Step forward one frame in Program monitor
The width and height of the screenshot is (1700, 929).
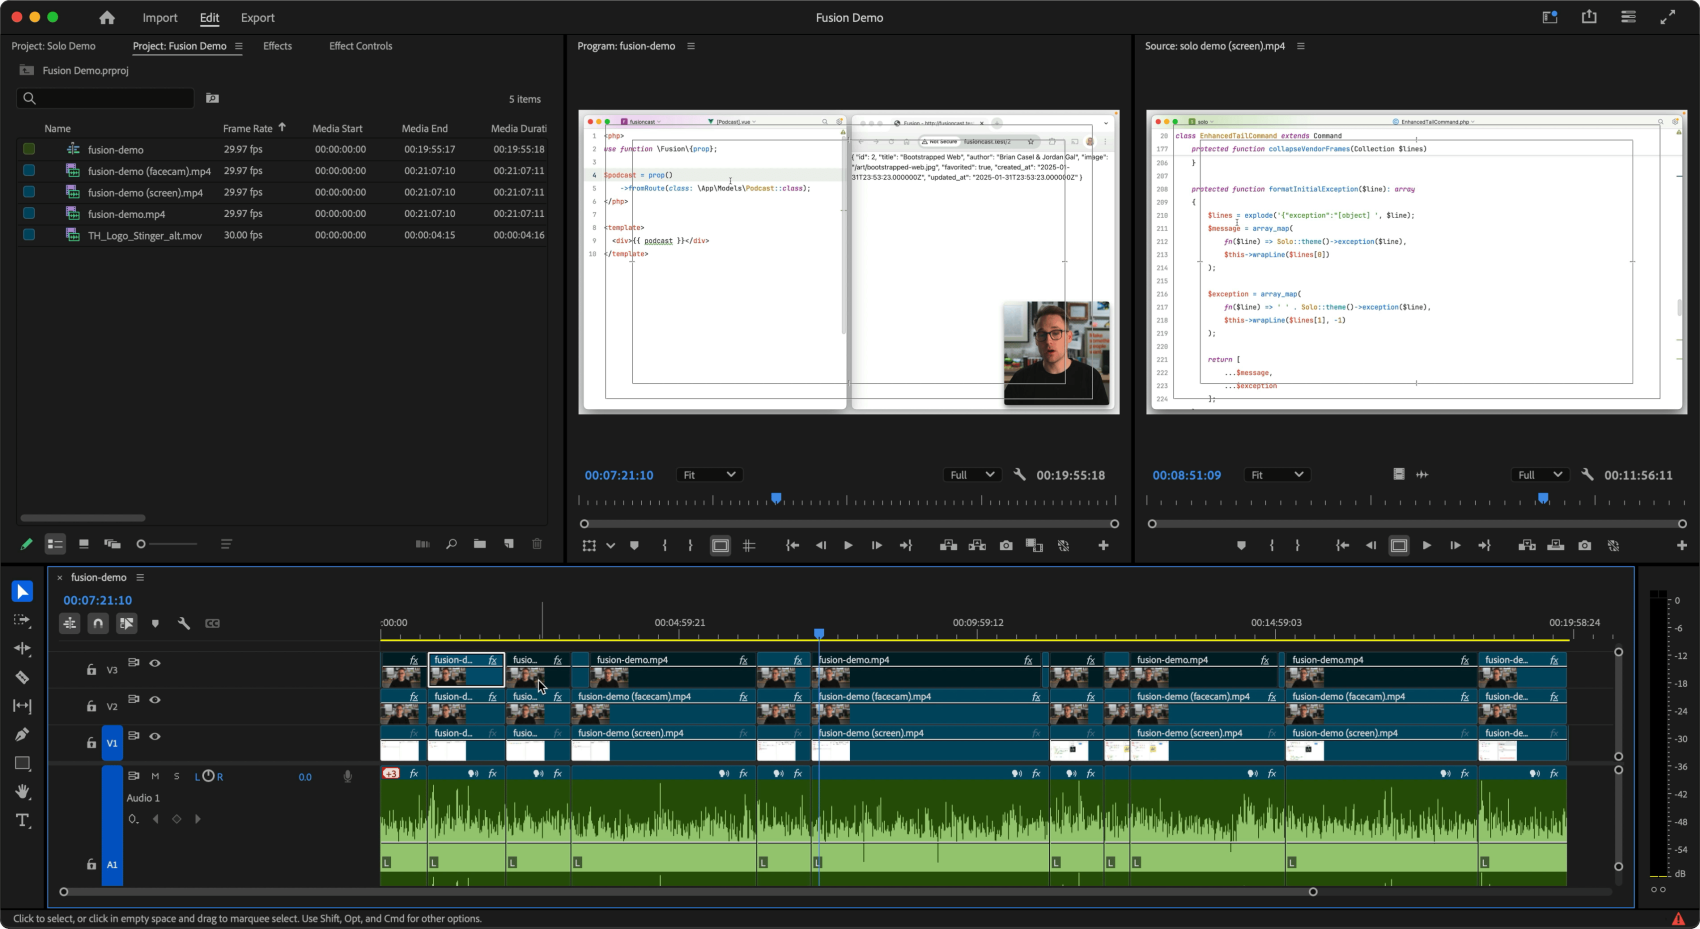[x=877, y=546]
